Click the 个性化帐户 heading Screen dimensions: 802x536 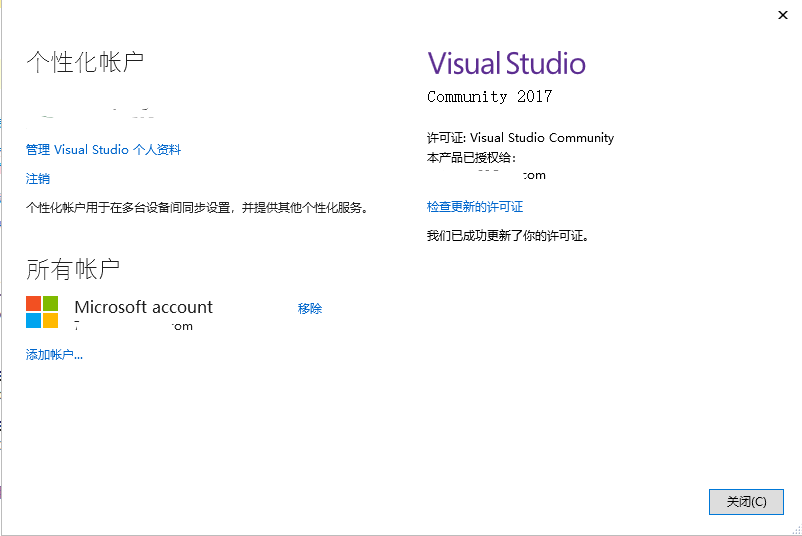85,62
